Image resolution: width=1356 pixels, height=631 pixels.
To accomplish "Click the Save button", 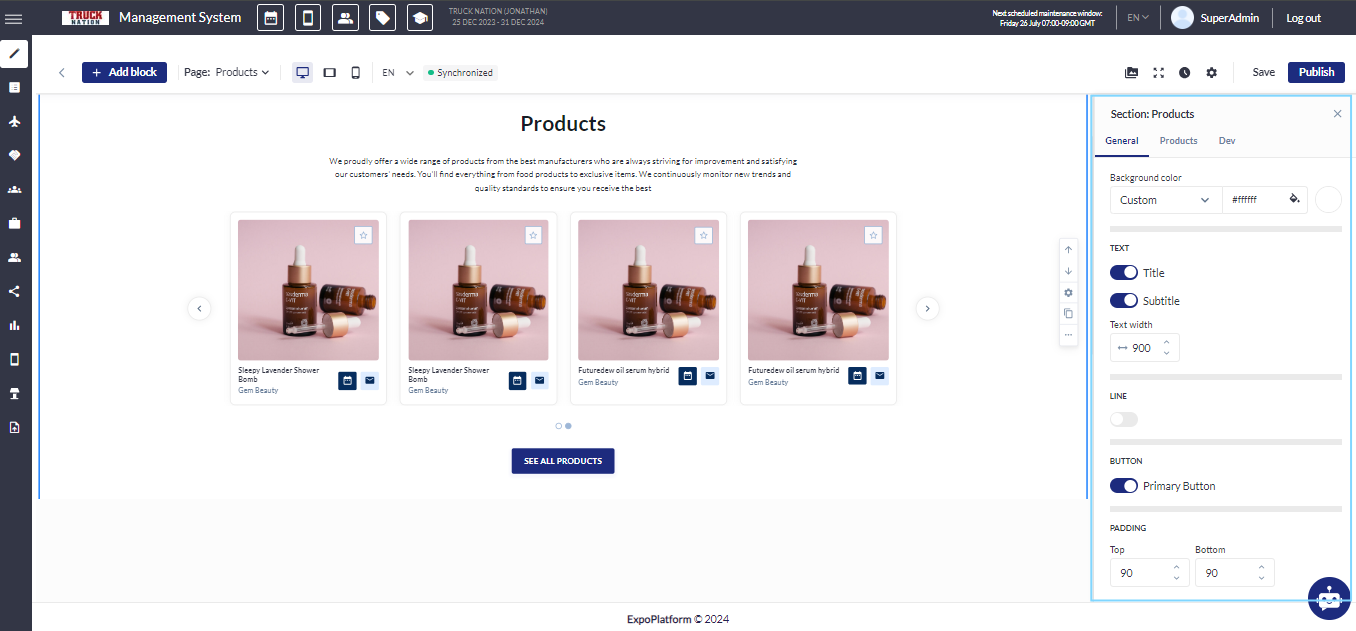I will [x=1264, y=72].
